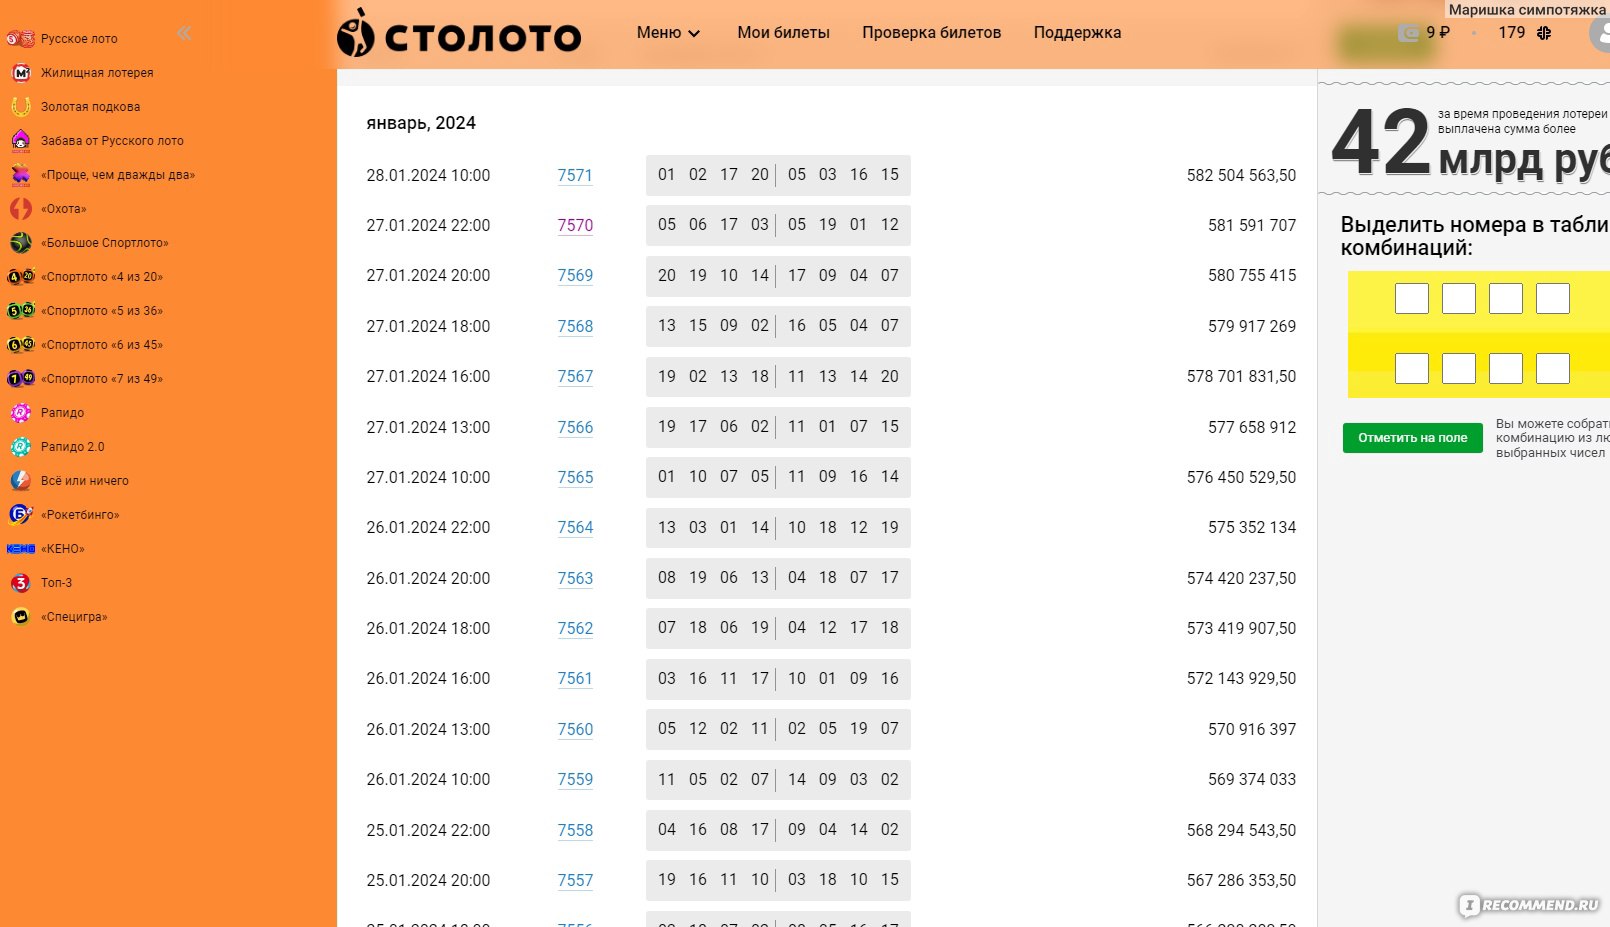Open draw number 7564
This screenshot has height=927, width=1610.
(575, 528)
